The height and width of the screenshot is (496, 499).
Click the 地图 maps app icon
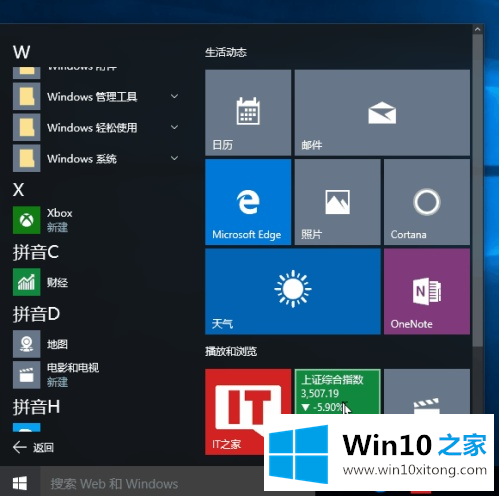(x=27, y=344)
